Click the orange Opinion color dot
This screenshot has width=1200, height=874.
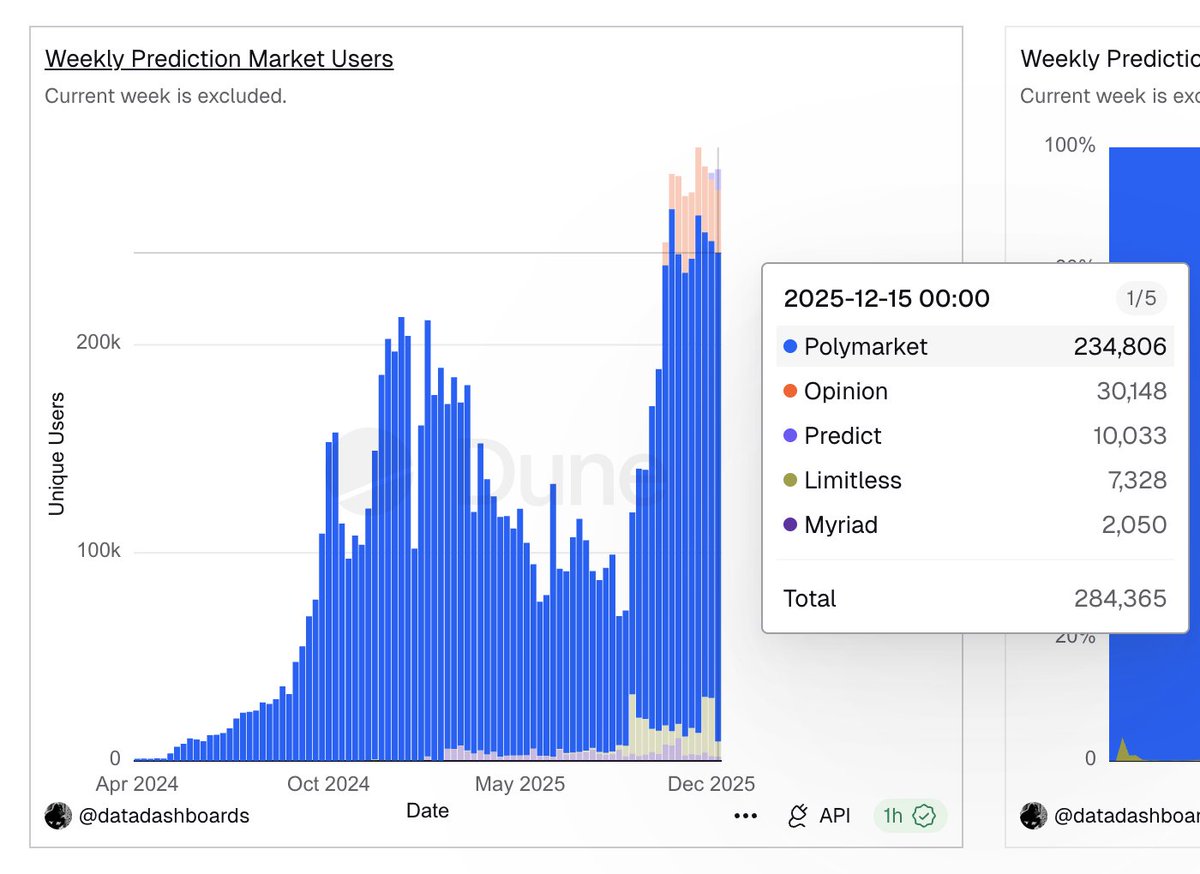(x=790, y=392)
